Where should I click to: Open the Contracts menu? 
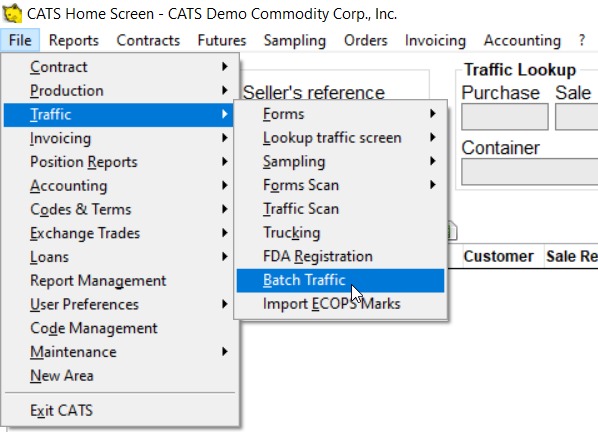pyautogui.click(x=148, y=40)
